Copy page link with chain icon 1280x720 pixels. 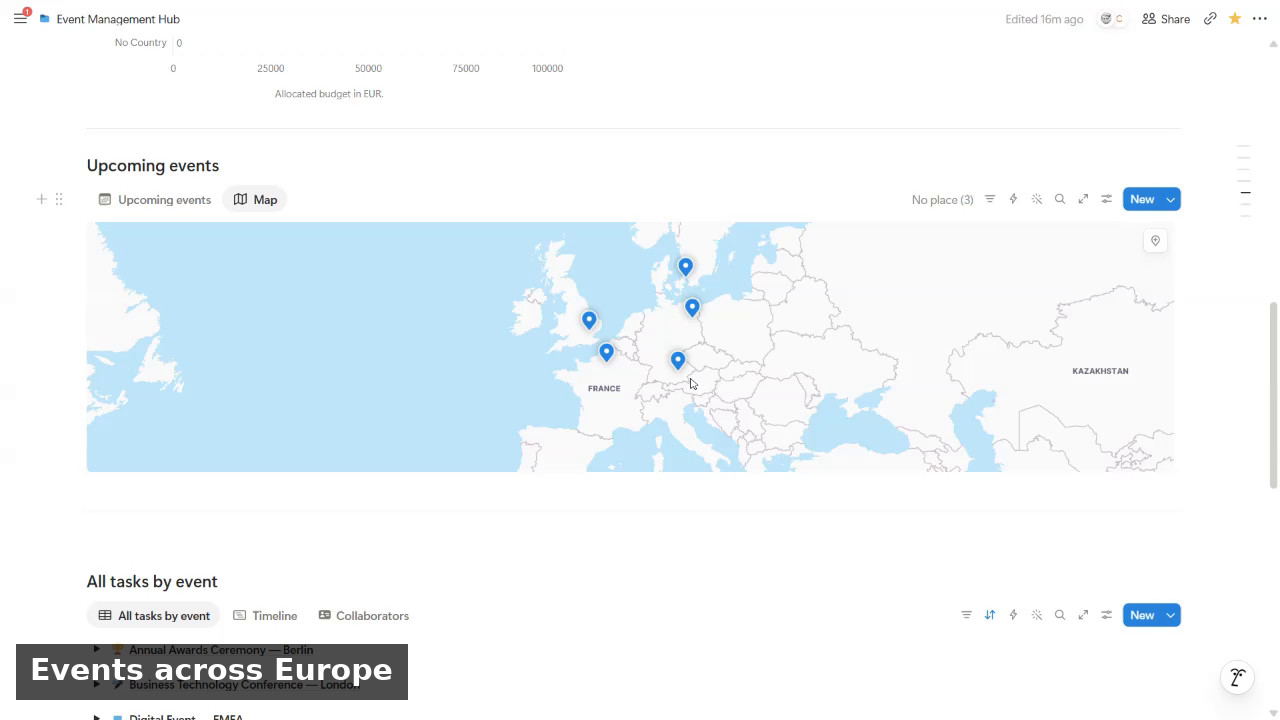coord(1210,19)
